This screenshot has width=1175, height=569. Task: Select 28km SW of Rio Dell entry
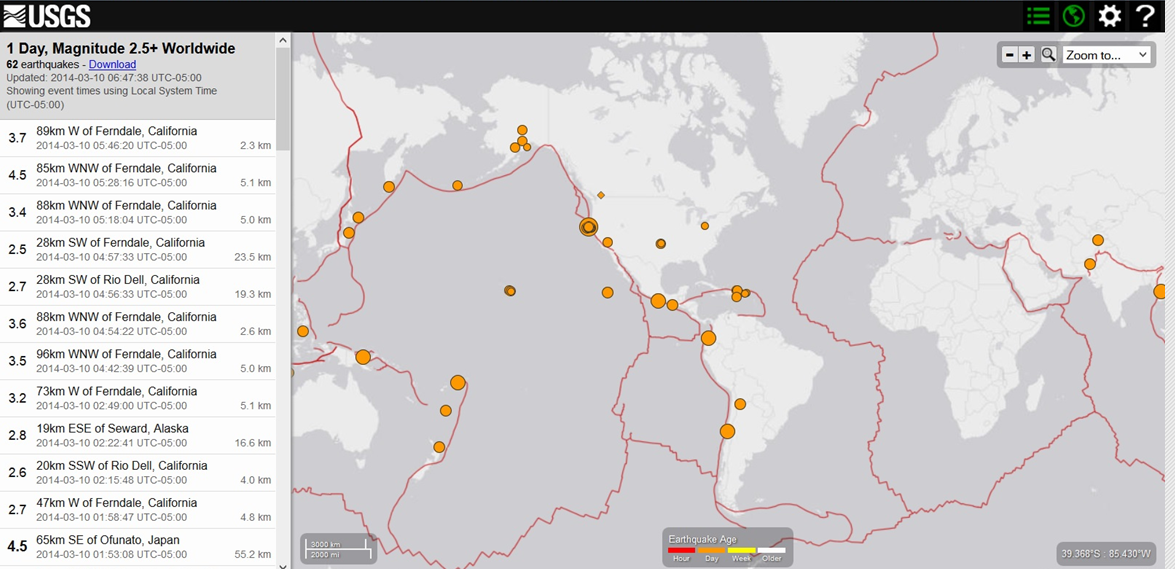click(138, 286)
